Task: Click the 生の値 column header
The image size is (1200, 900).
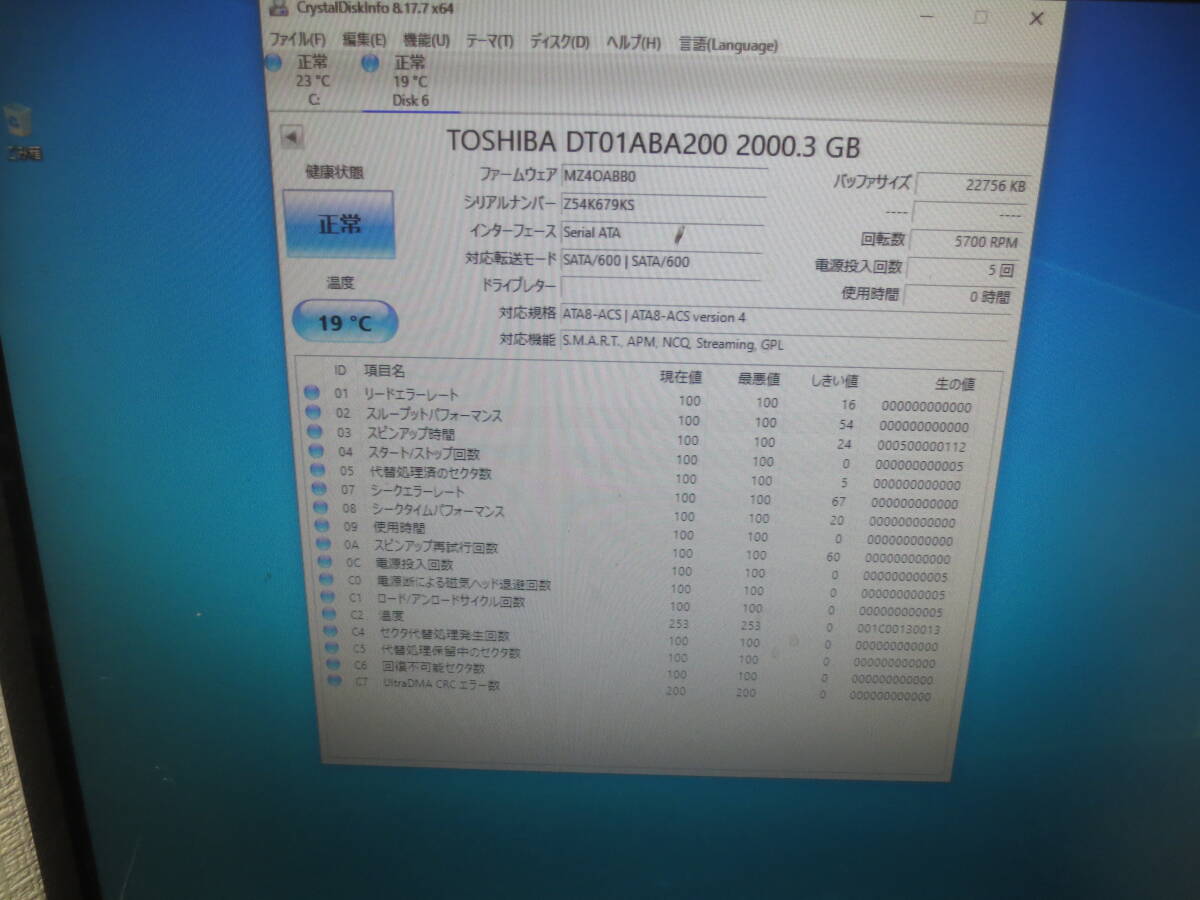Action: click(954, 384)
